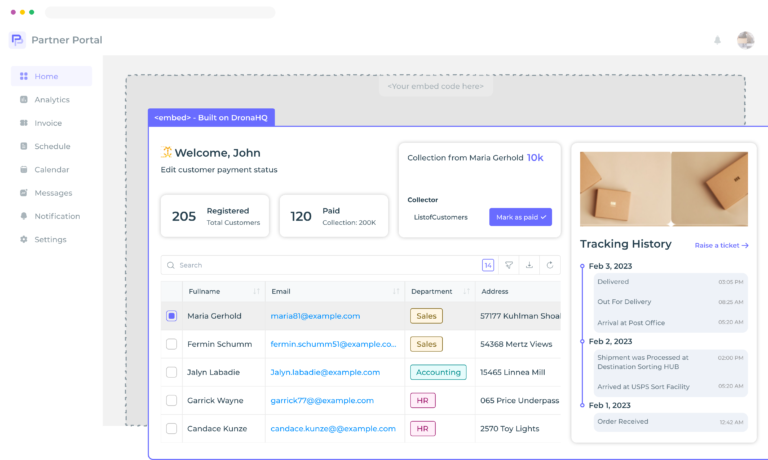Check the Jalyn Labadie row checkbox
Viewport: 768px width, 460px height.
click(171, 372)
